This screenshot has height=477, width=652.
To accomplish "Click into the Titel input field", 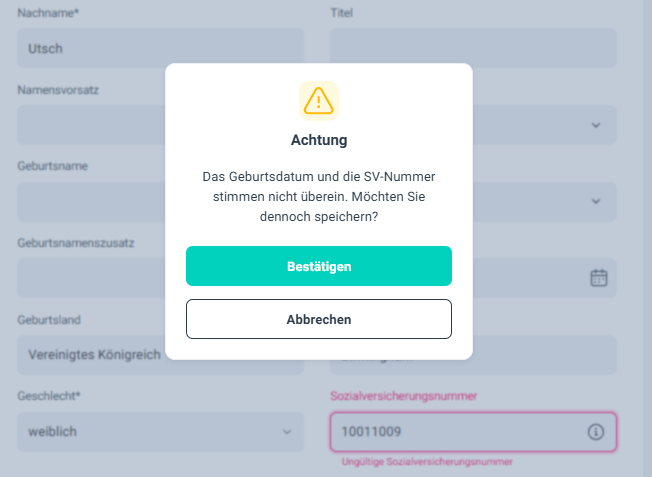I will coord(473,48).
